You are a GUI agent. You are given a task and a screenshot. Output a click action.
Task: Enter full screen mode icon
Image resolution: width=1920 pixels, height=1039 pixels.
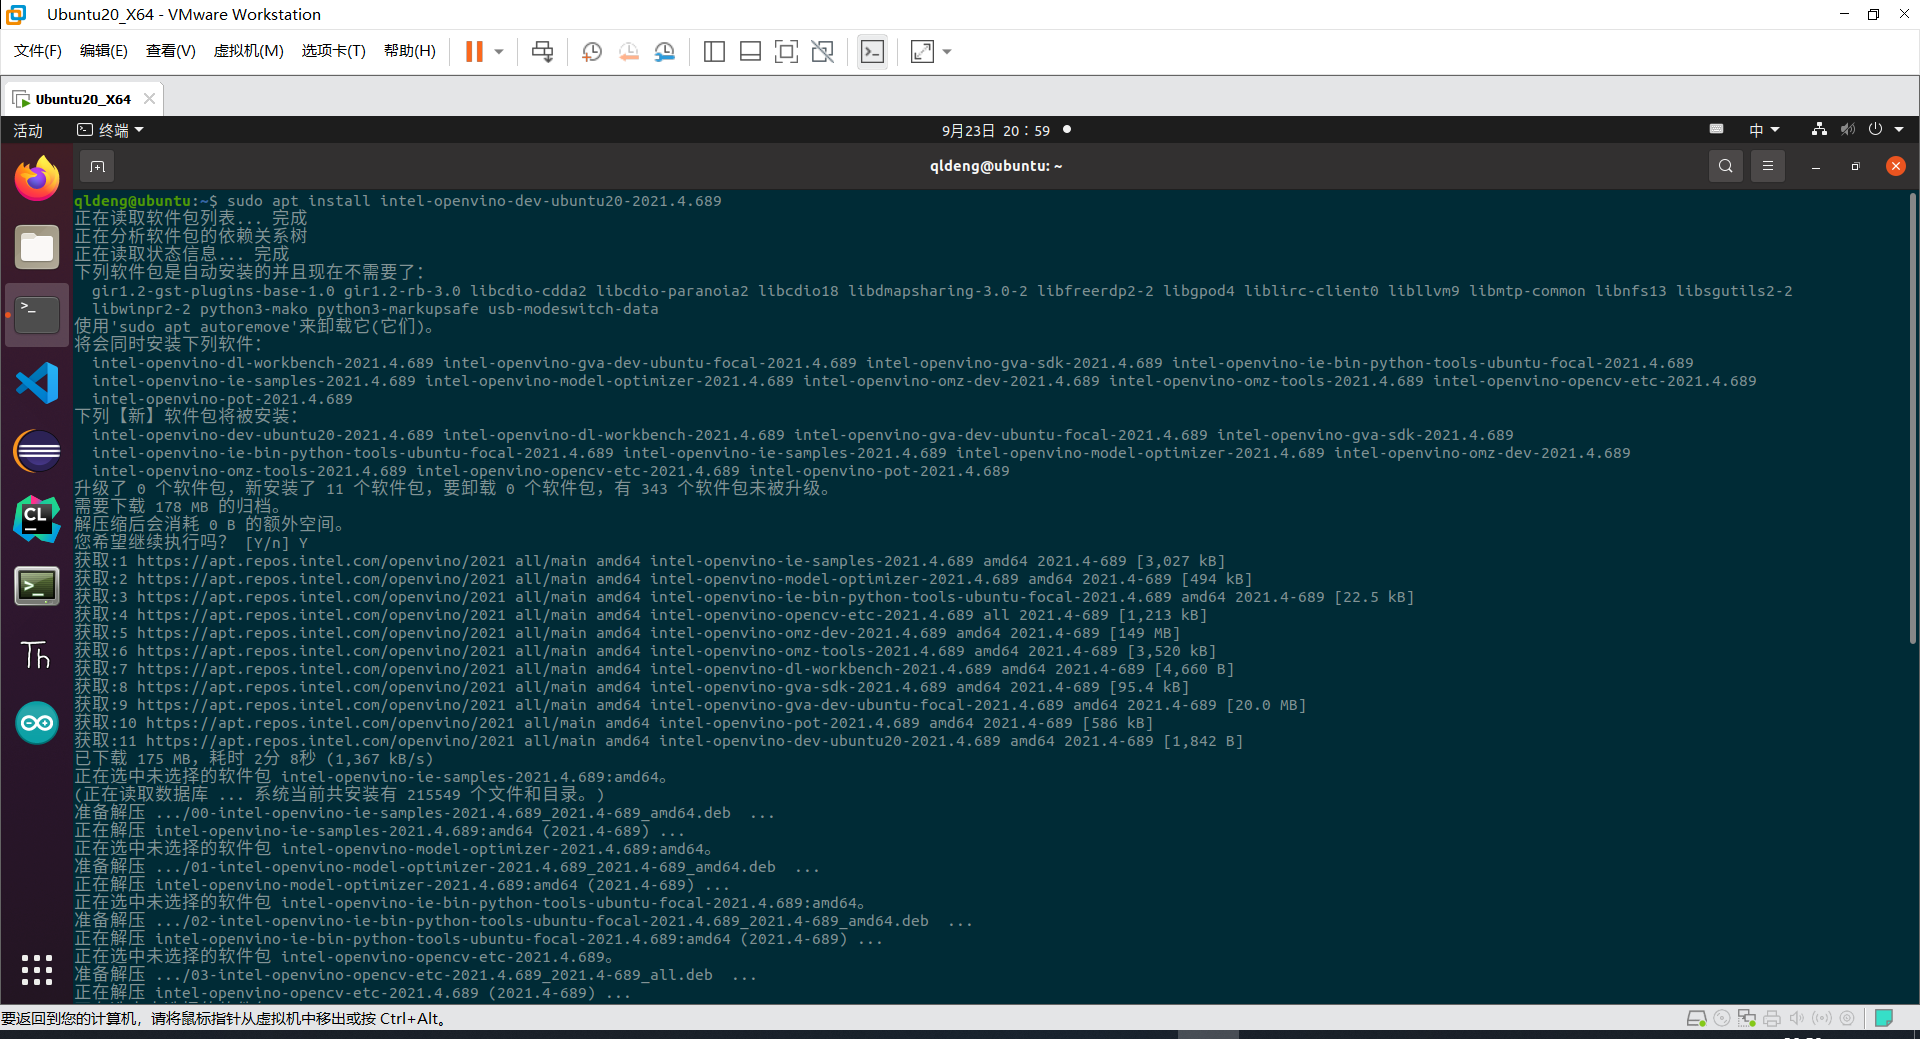tap(786, 52)
